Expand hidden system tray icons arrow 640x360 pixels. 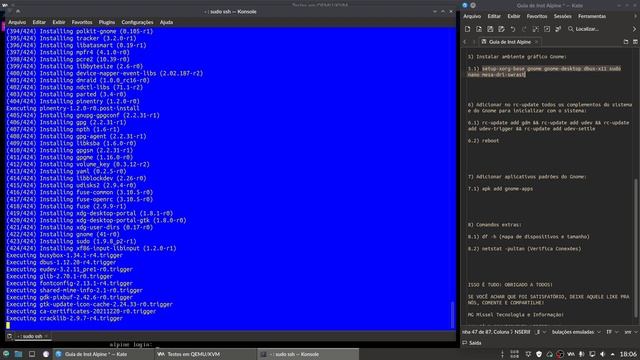click(613, 354)
